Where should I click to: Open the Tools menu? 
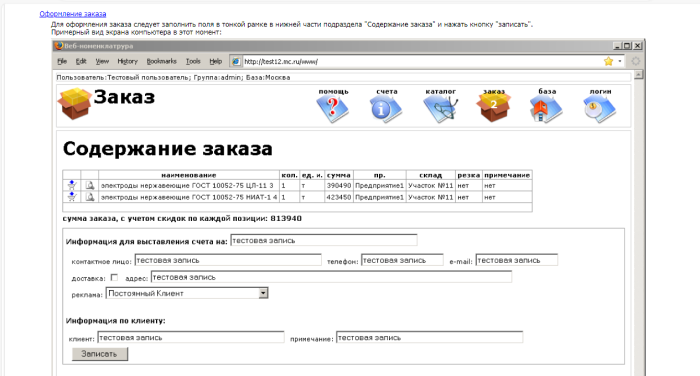[193, 61]
